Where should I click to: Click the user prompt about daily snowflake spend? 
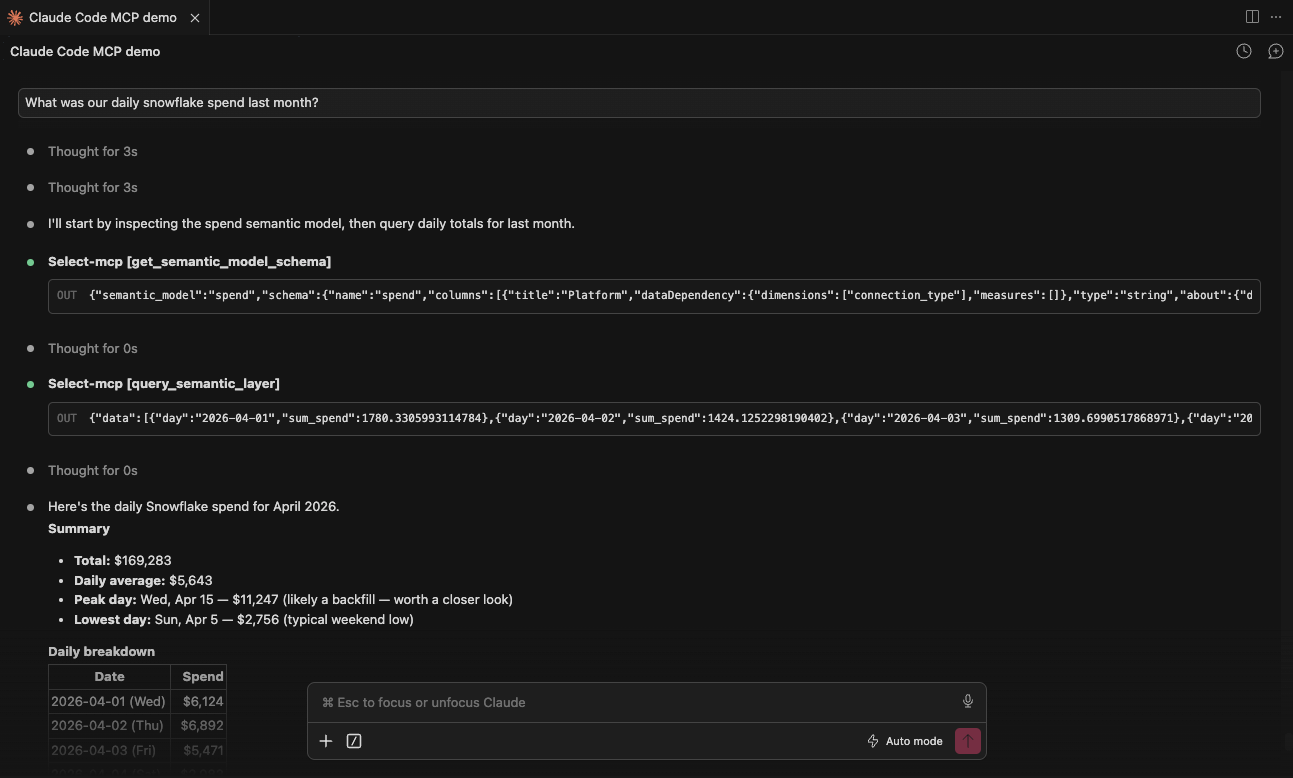(x=639, y=103)
